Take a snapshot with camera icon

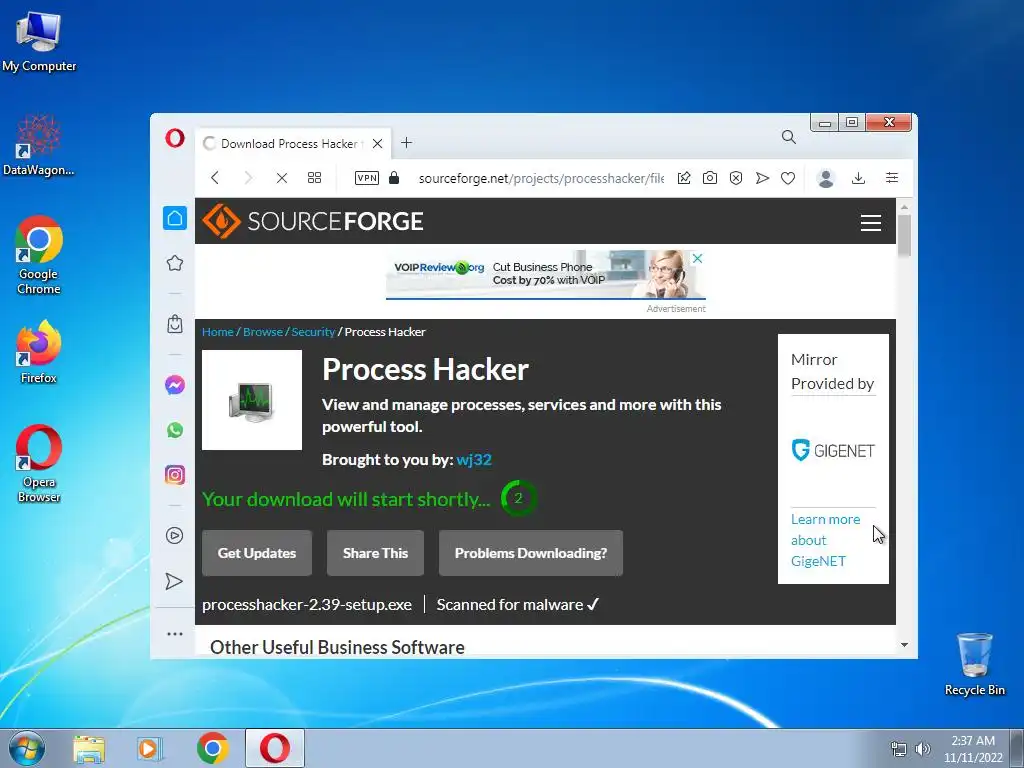pyautogui.click(x=710, y=178)
